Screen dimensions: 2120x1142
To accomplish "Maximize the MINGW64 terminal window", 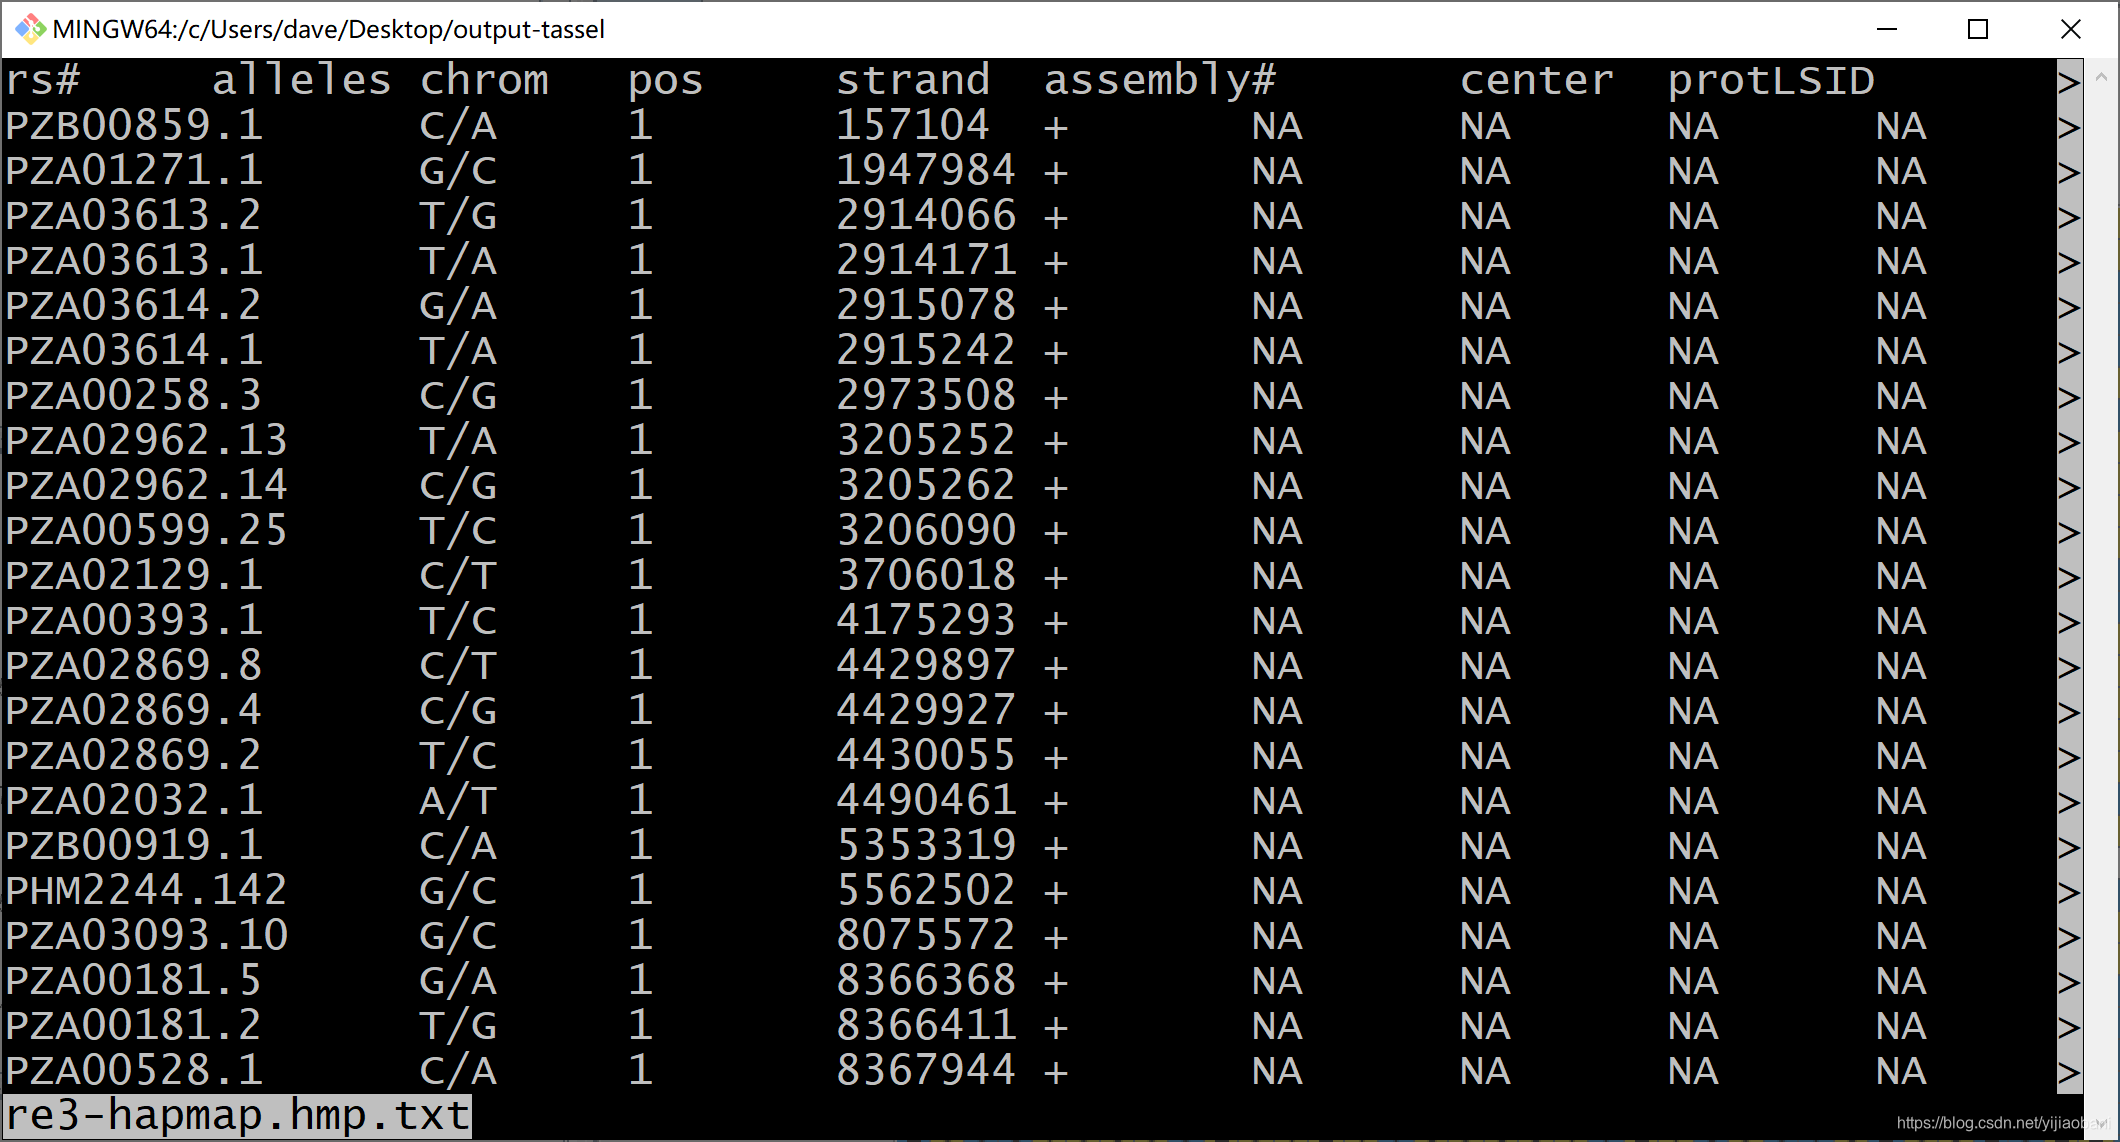I will pyautogui.click(x=1977, y=29).
